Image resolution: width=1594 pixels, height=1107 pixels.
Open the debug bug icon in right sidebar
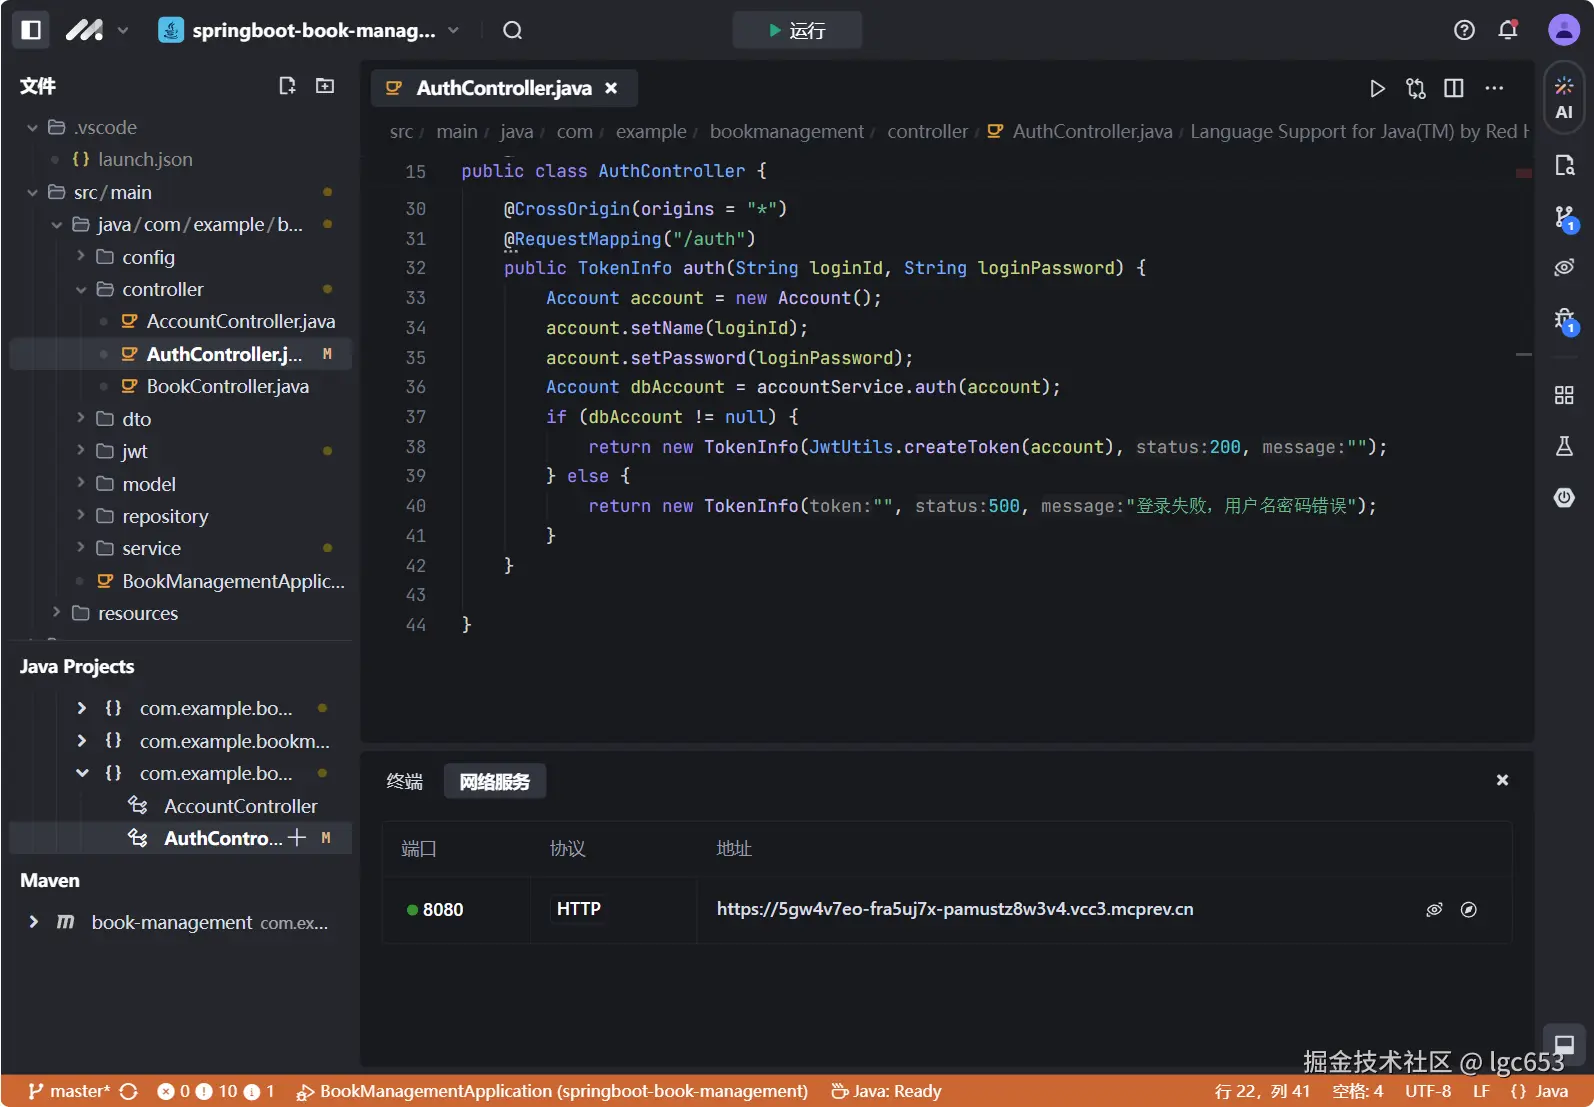pyautogui.click(x=1564, y=319)
